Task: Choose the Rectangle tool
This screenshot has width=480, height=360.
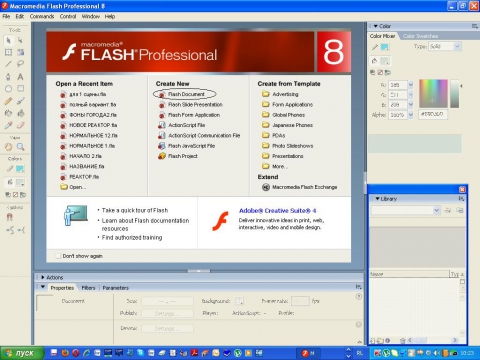Action: (x=20, y=89)
